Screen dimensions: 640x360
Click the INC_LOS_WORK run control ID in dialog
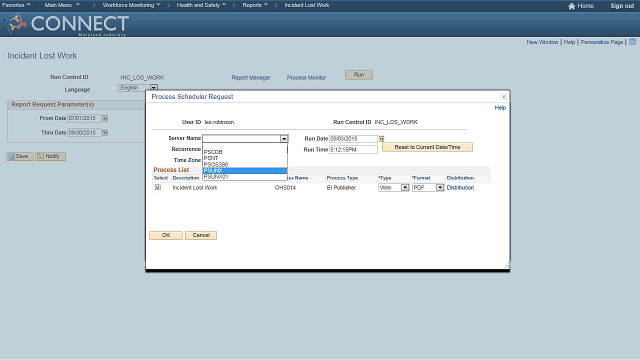tap(396, 122)
